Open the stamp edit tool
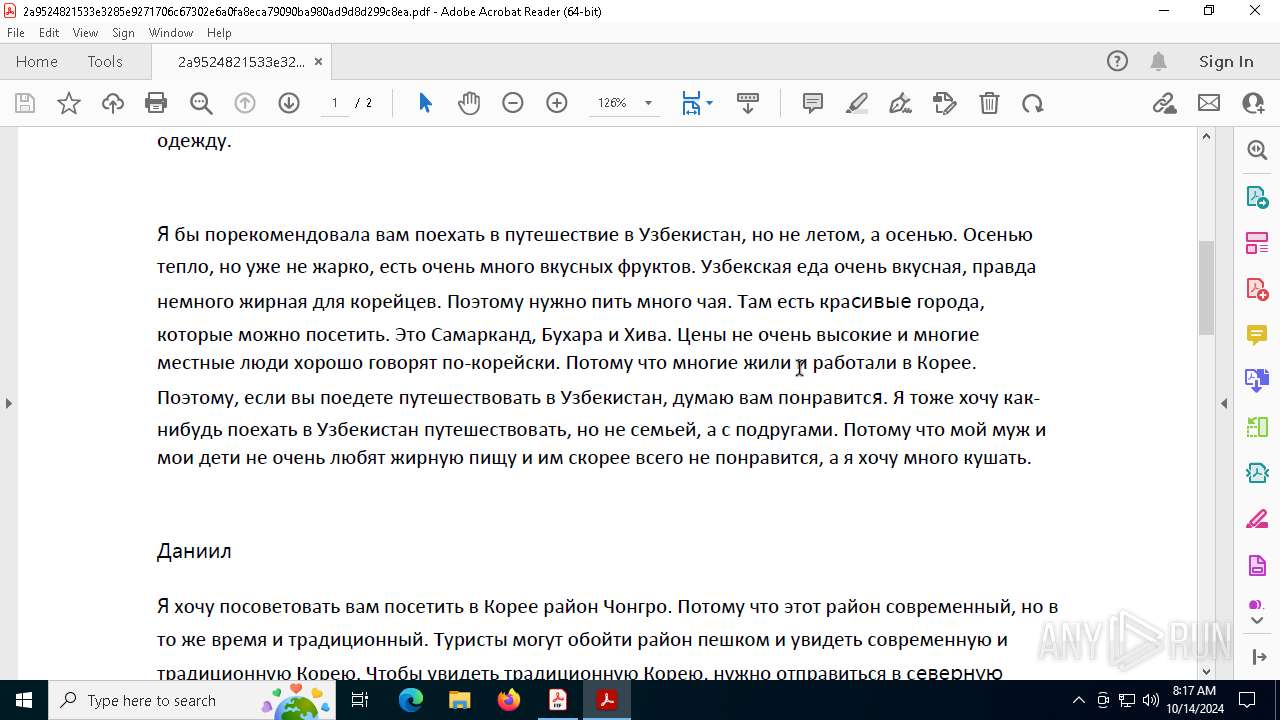The width and height of the screenshot is (1280, 720). (945, 103)
